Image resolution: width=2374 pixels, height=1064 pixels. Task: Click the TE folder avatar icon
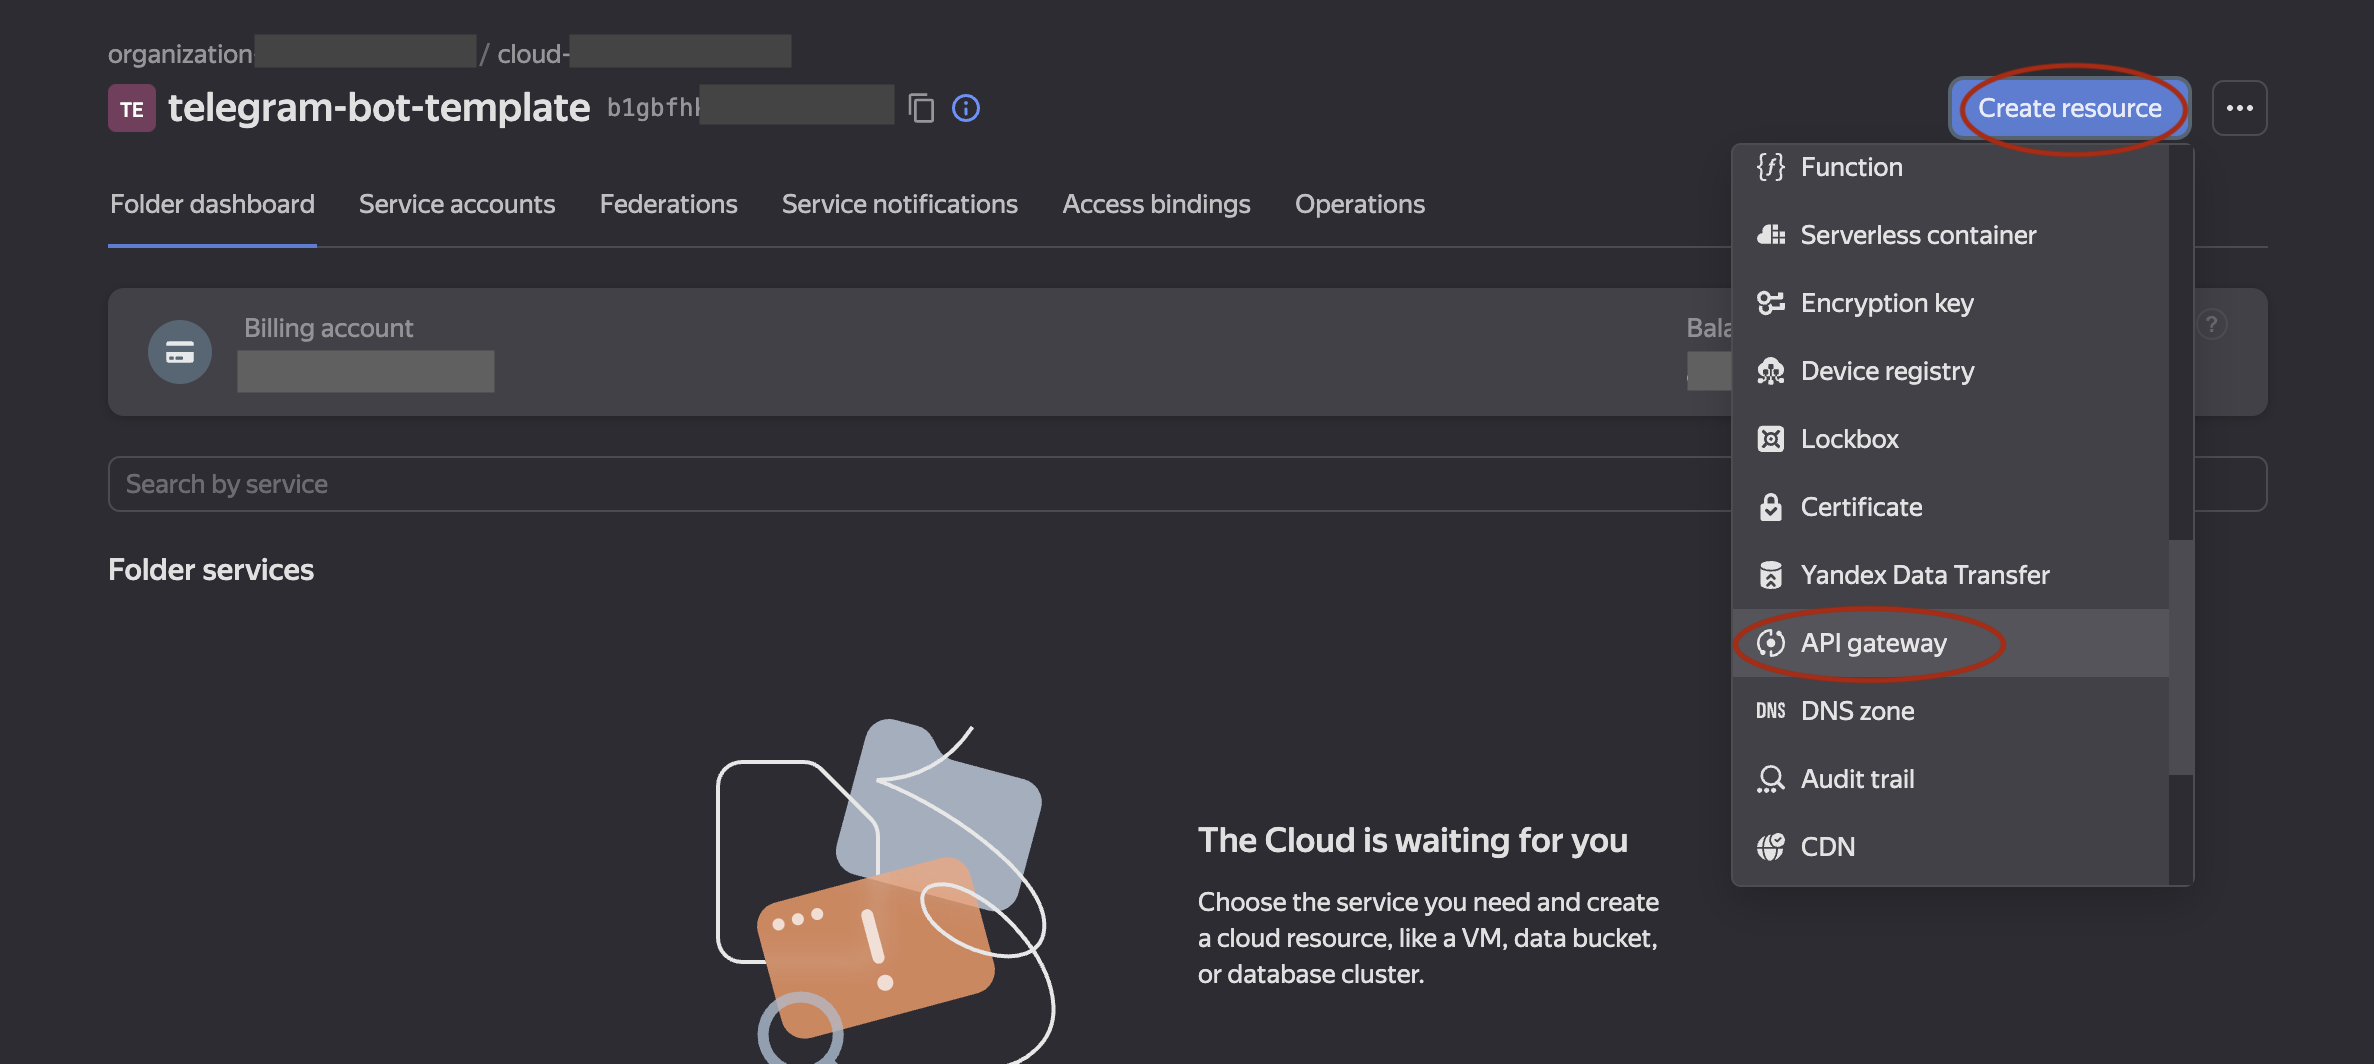pyautogui.click(x=132, y=108)
